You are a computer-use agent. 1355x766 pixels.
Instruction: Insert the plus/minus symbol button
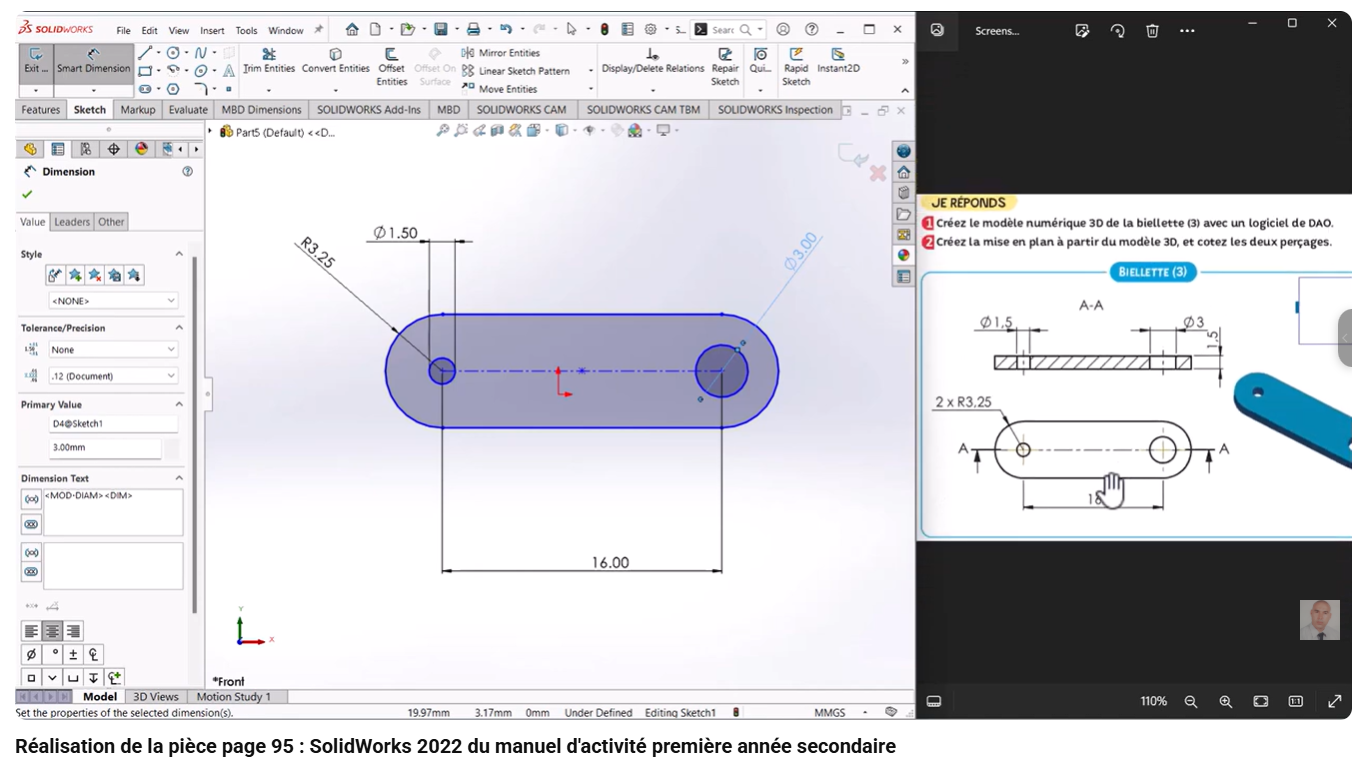click(x=73, y=655)
